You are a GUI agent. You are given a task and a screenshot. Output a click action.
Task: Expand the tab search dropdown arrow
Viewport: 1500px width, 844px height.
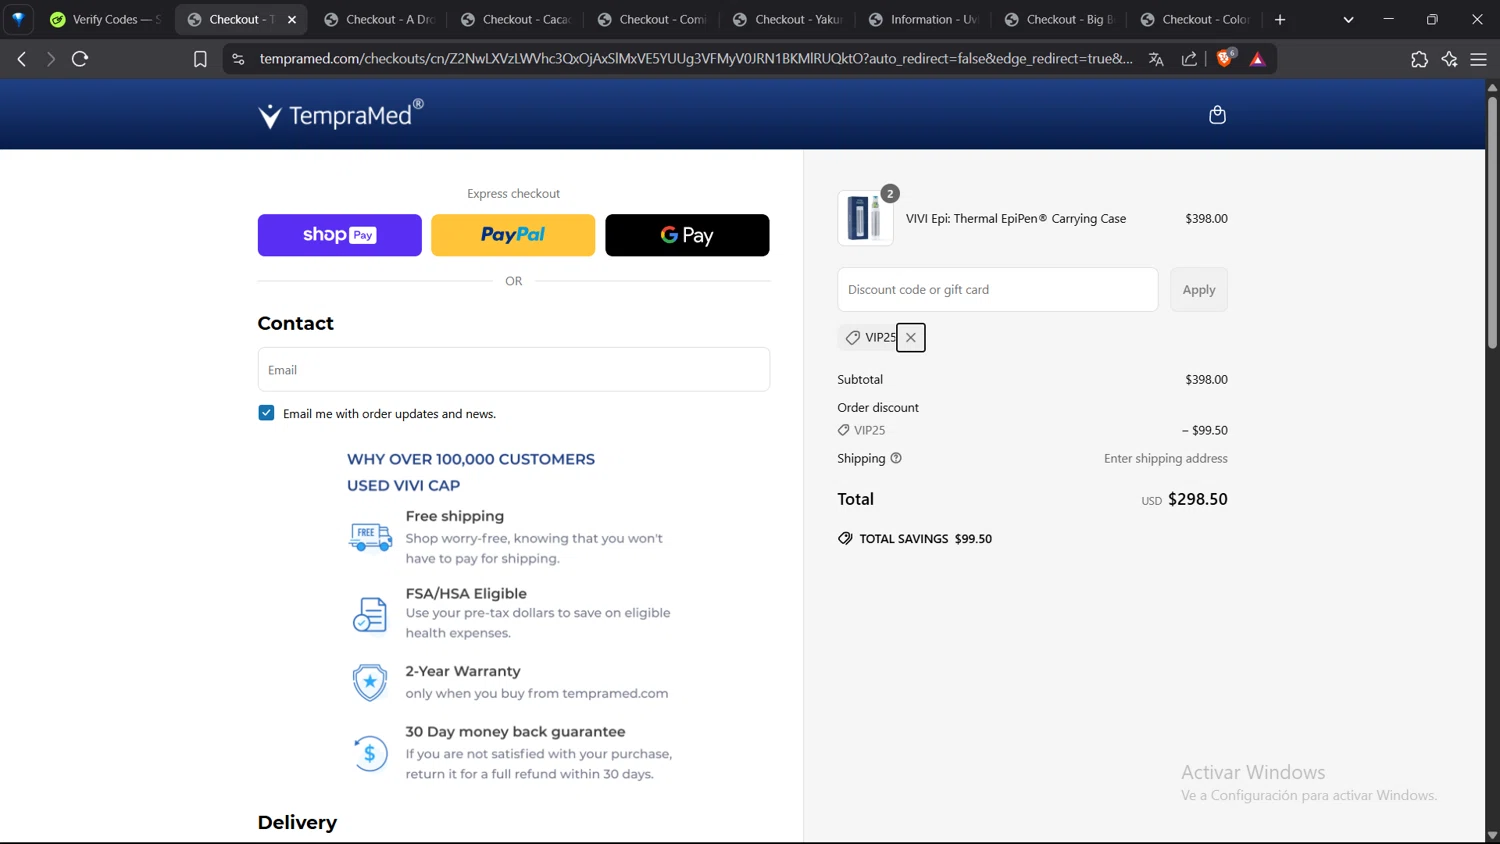click(1348, 19)
